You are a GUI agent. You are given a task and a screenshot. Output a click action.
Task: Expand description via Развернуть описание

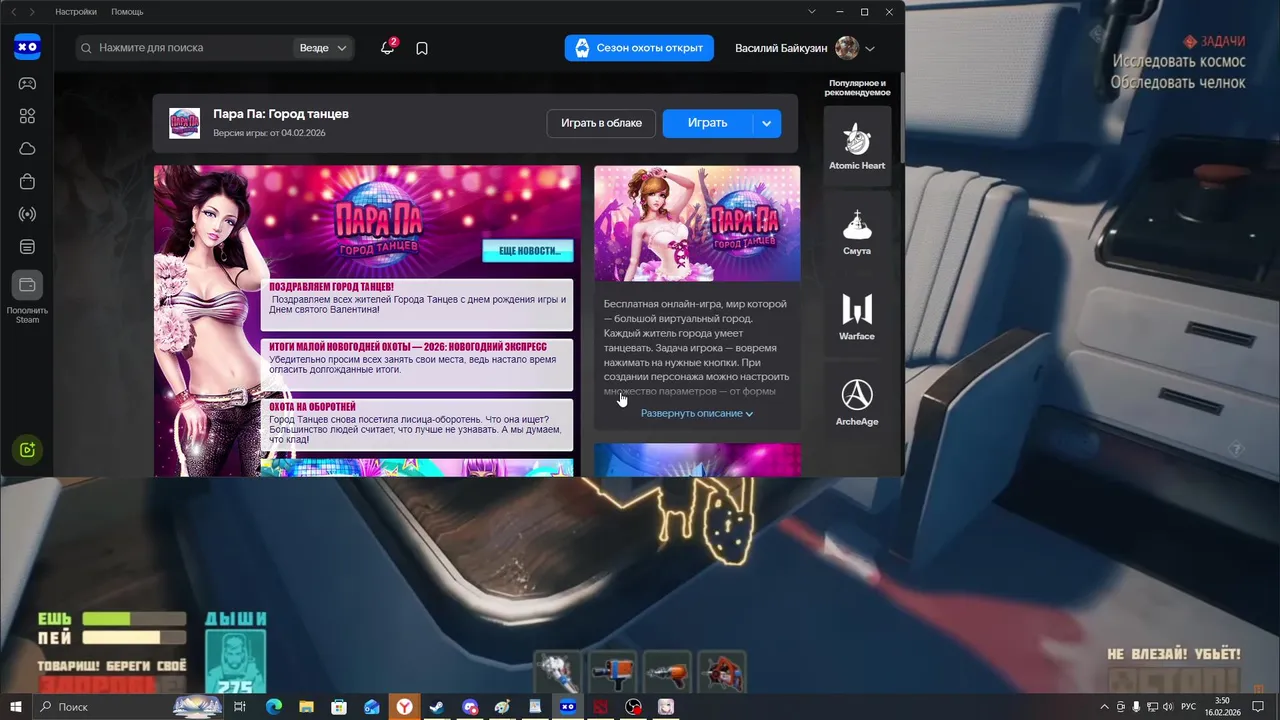tap(697, 413)
